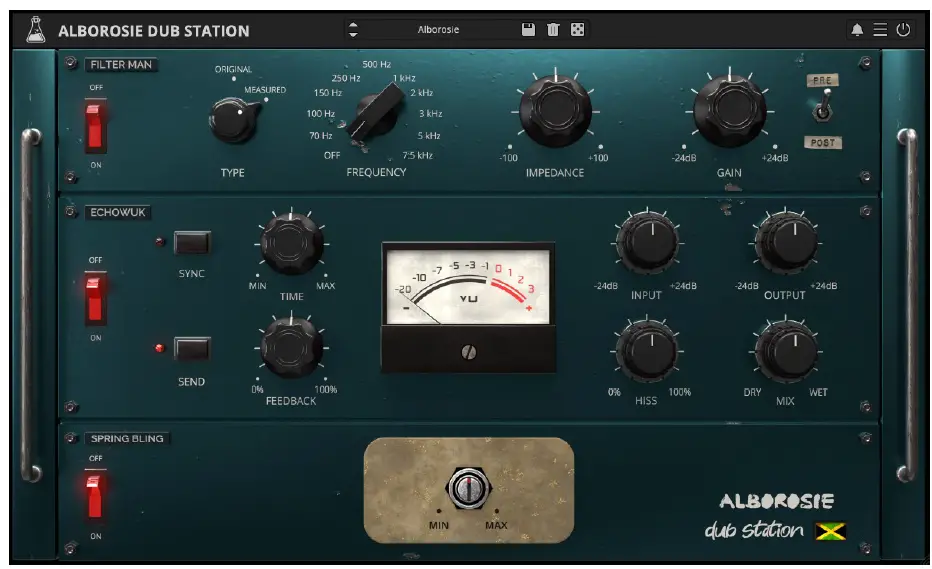Open notifications via the bell icon
Image resolution: width=932 pixels, height=569 pixels.
click(857, 30)
